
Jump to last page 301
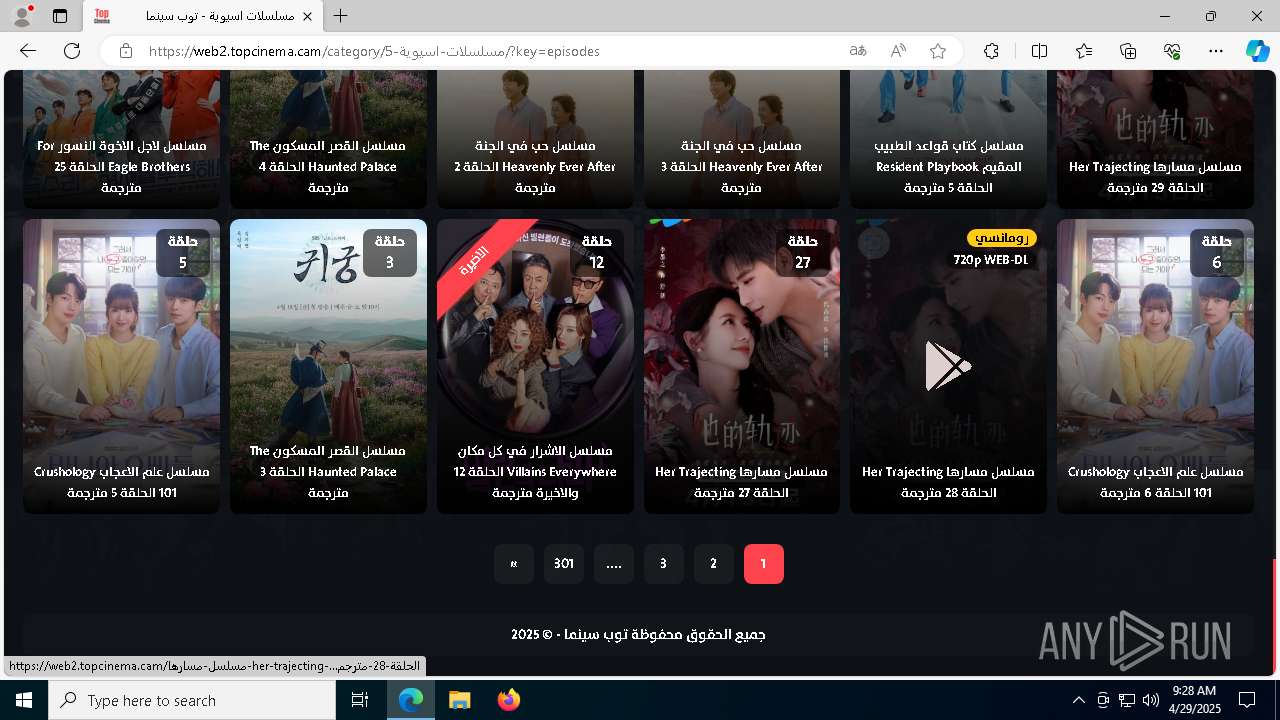pyautogui.click(x=564, y=564)
